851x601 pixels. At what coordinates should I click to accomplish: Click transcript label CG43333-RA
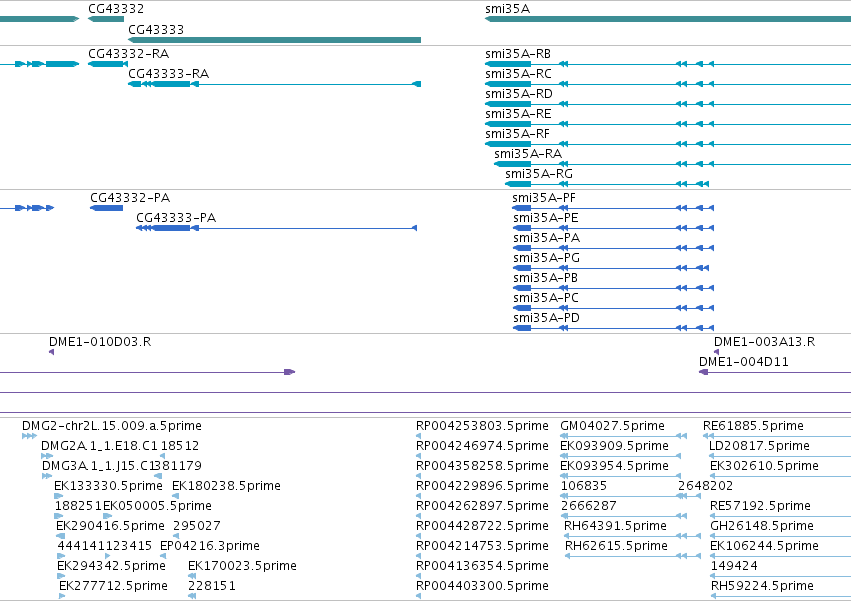[169, 74]
